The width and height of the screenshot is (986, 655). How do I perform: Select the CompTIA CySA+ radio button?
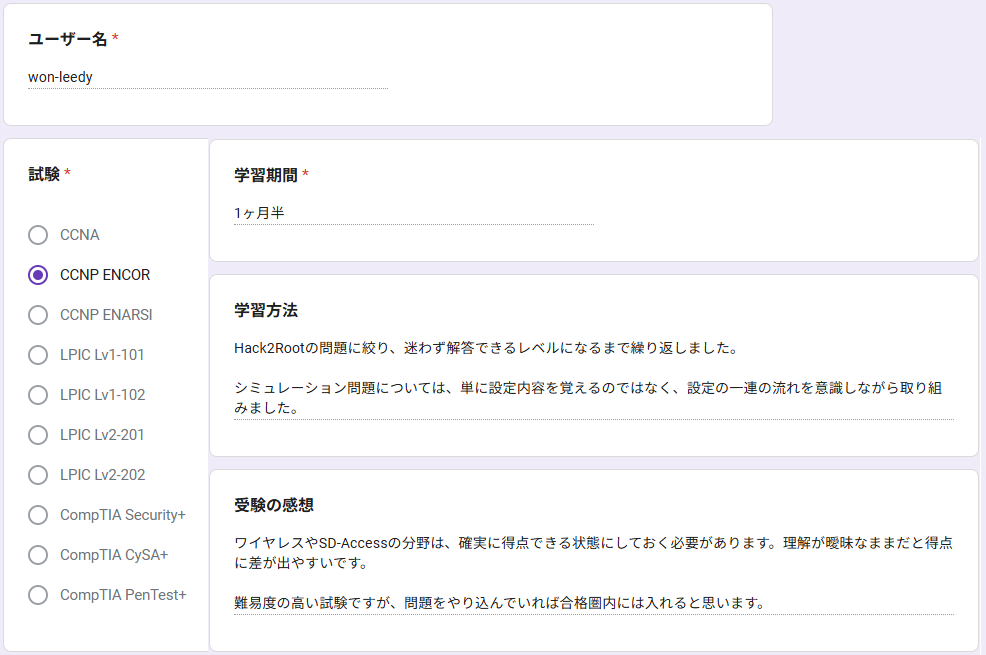(x=38, y=555)
